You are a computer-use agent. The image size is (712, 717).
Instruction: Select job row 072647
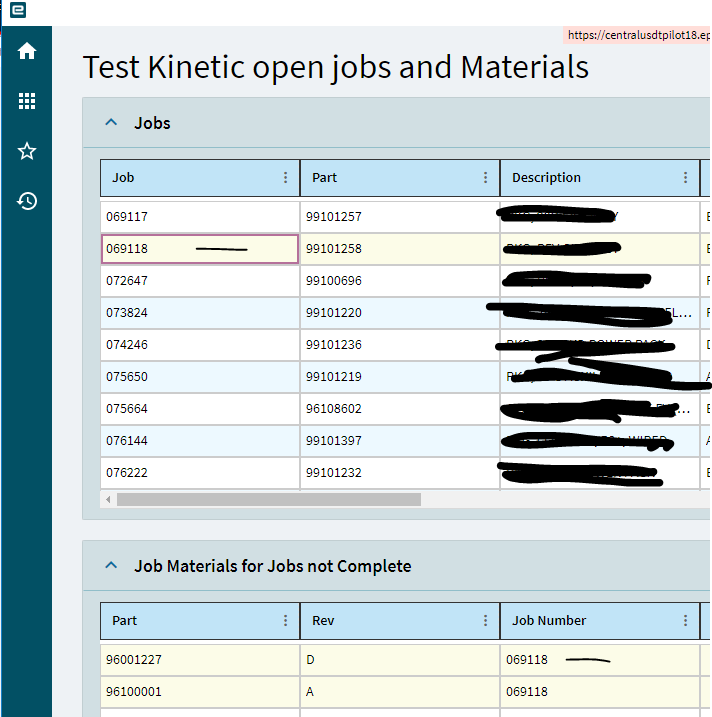click(x=127, y=281)
